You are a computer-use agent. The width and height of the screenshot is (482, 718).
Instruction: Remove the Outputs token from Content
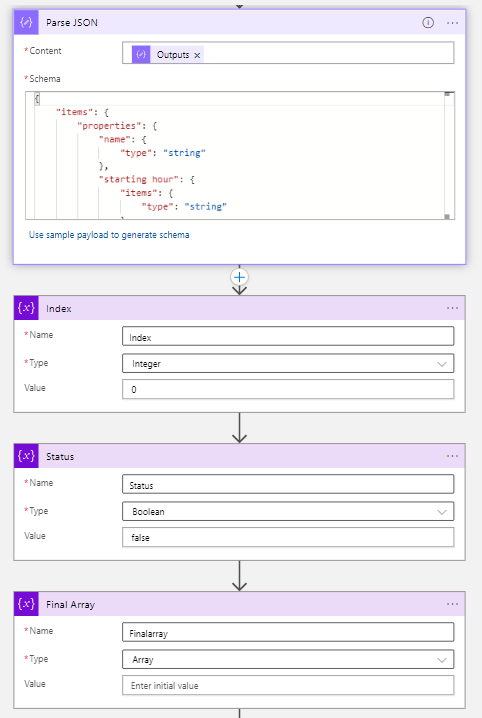pyautogui.click(x=197, y=55)
